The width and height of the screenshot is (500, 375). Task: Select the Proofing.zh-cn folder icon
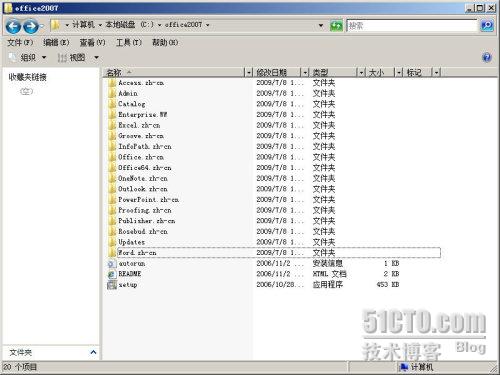[112, 210]
